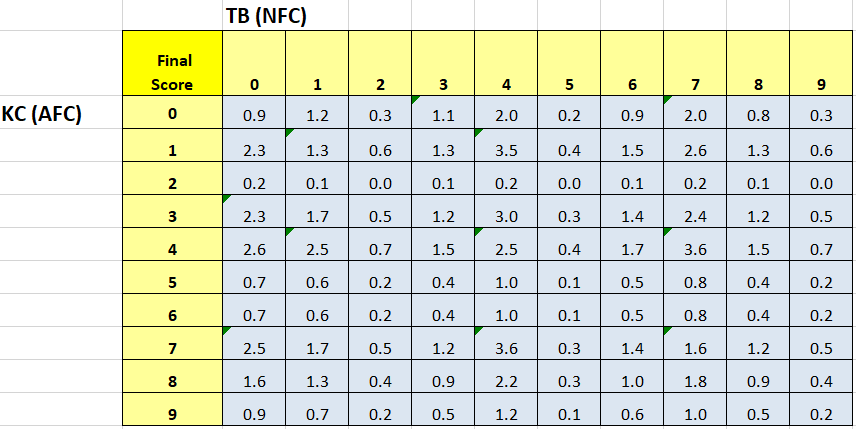Select the 3.6 cell in KC row 7
The height and width of the screenshot is (429, 856).
[x=506, y=347]
